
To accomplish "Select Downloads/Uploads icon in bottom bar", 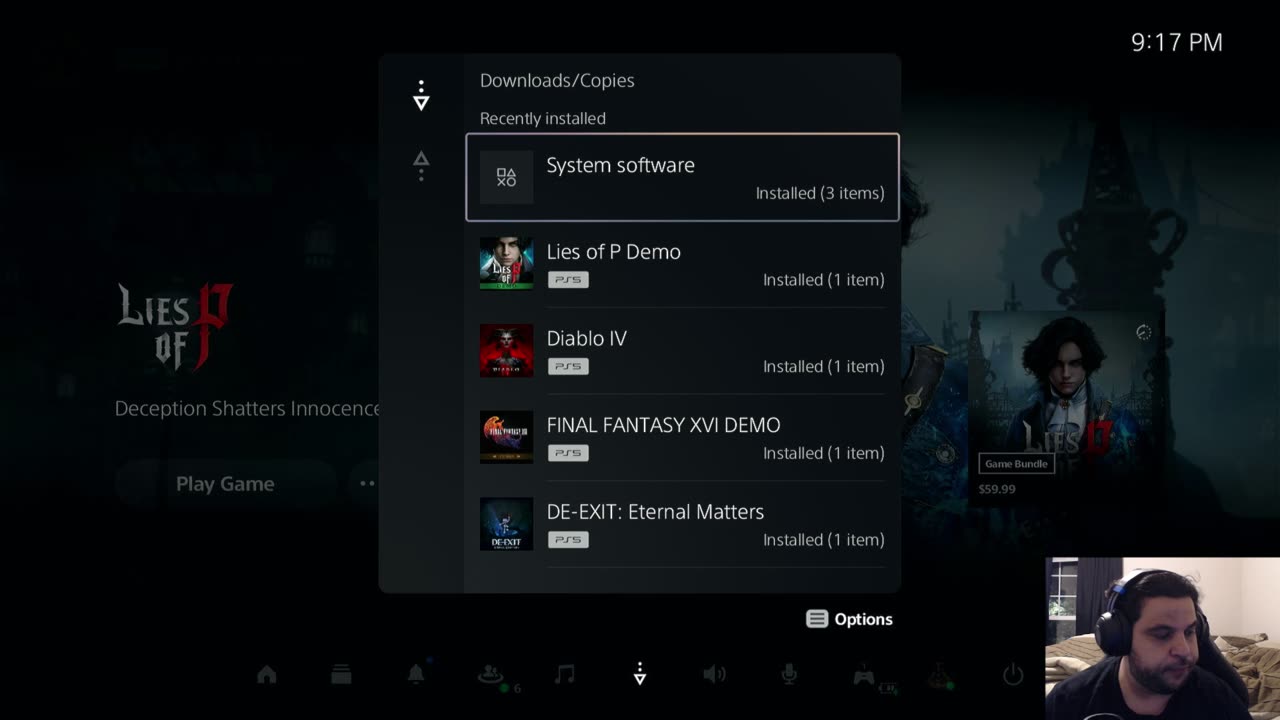I will coord(640,675).
